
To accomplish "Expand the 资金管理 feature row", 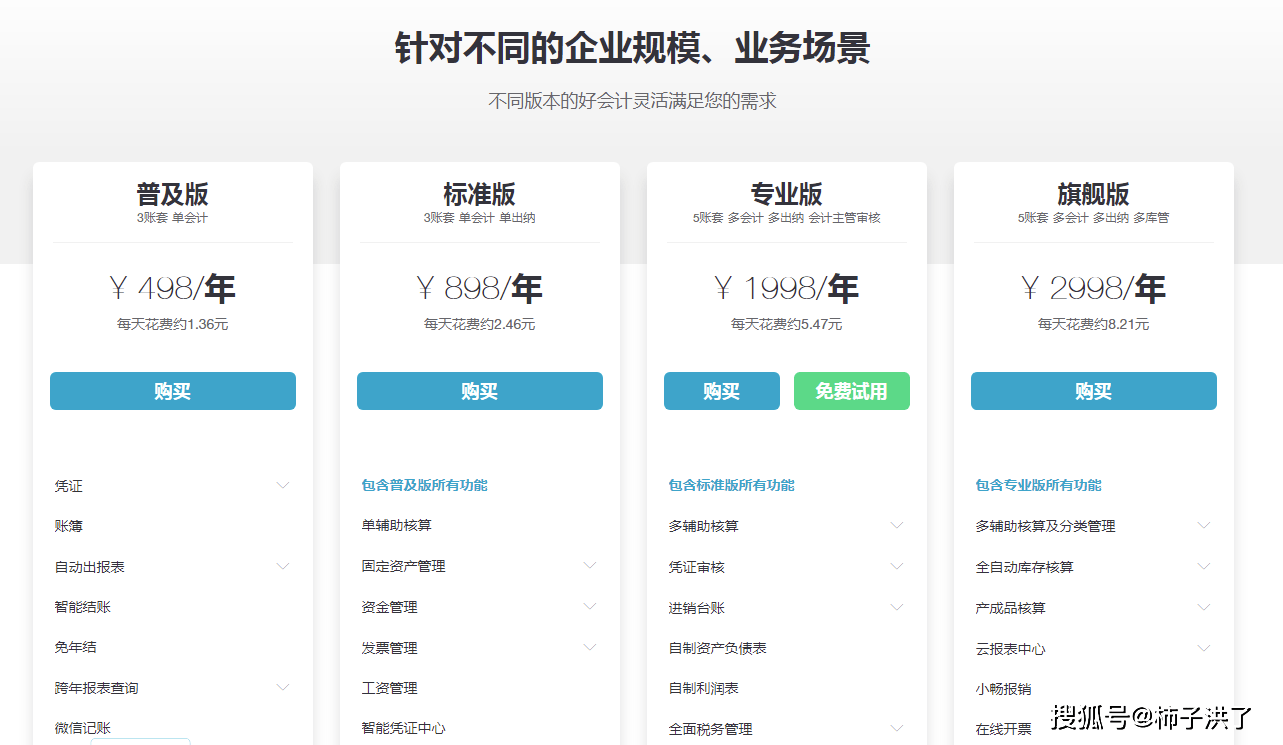I will (x=590, y=606).
